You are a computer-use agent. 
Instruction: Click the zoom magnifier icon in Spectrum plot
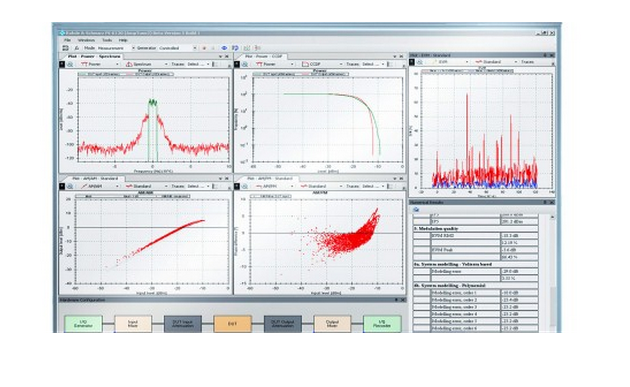(70, 64)
